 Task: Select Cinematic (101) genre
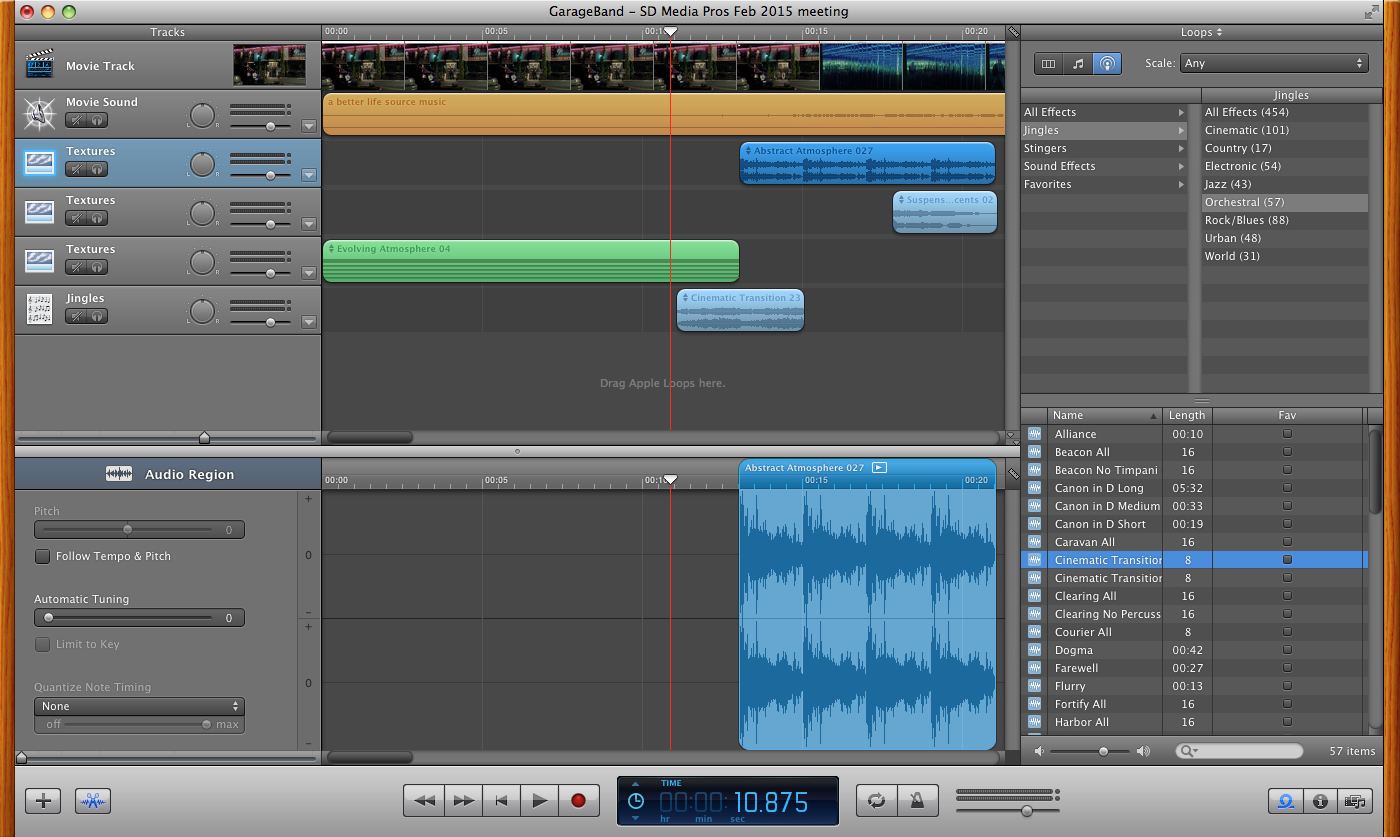click(x=1285, y=130)
